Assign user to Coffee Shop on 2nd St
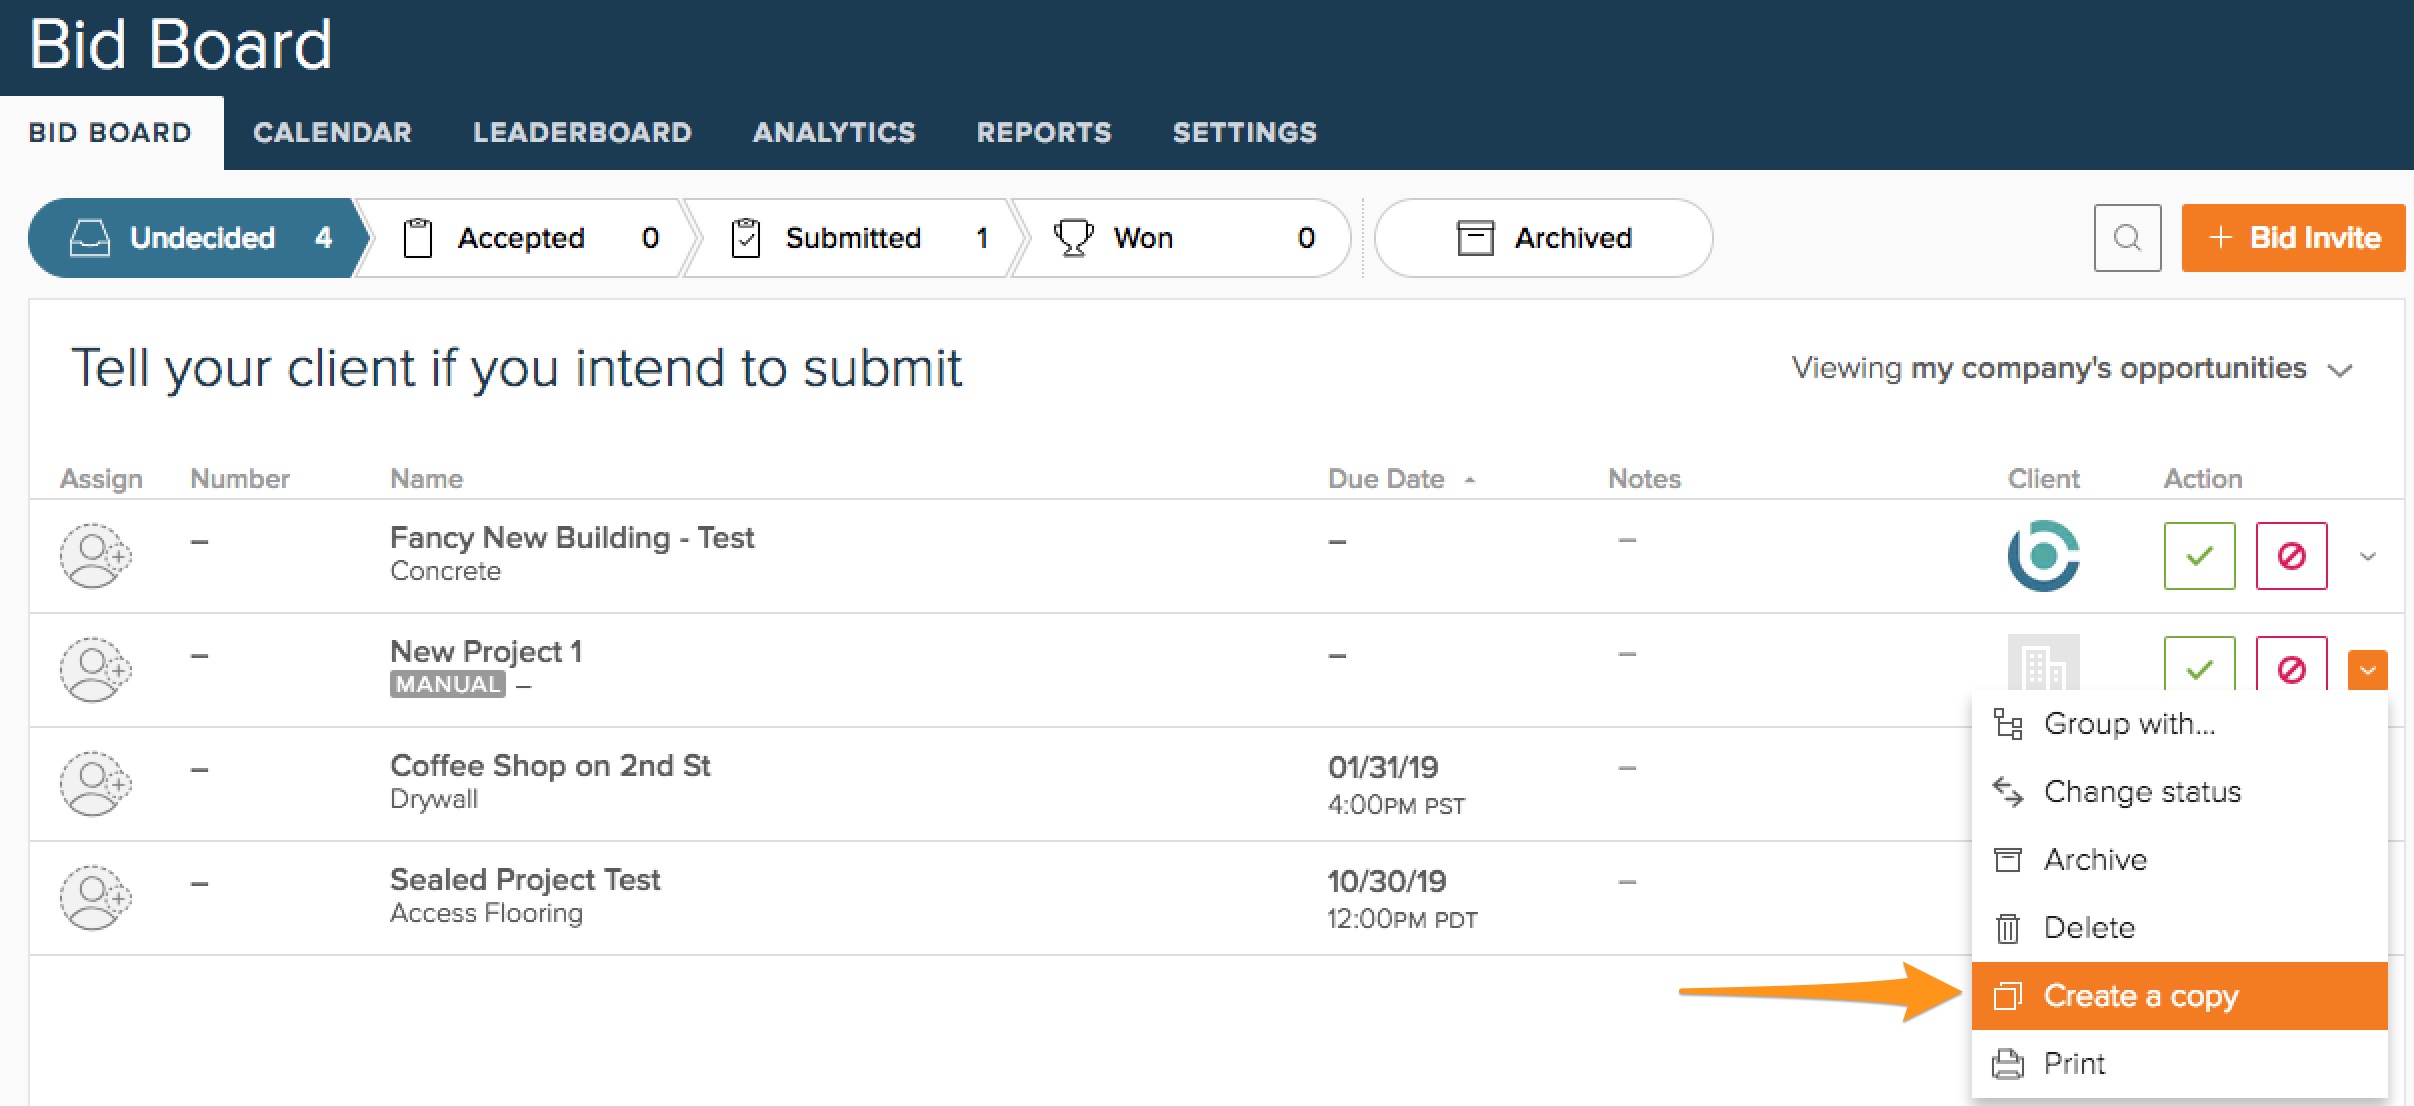 94,783
